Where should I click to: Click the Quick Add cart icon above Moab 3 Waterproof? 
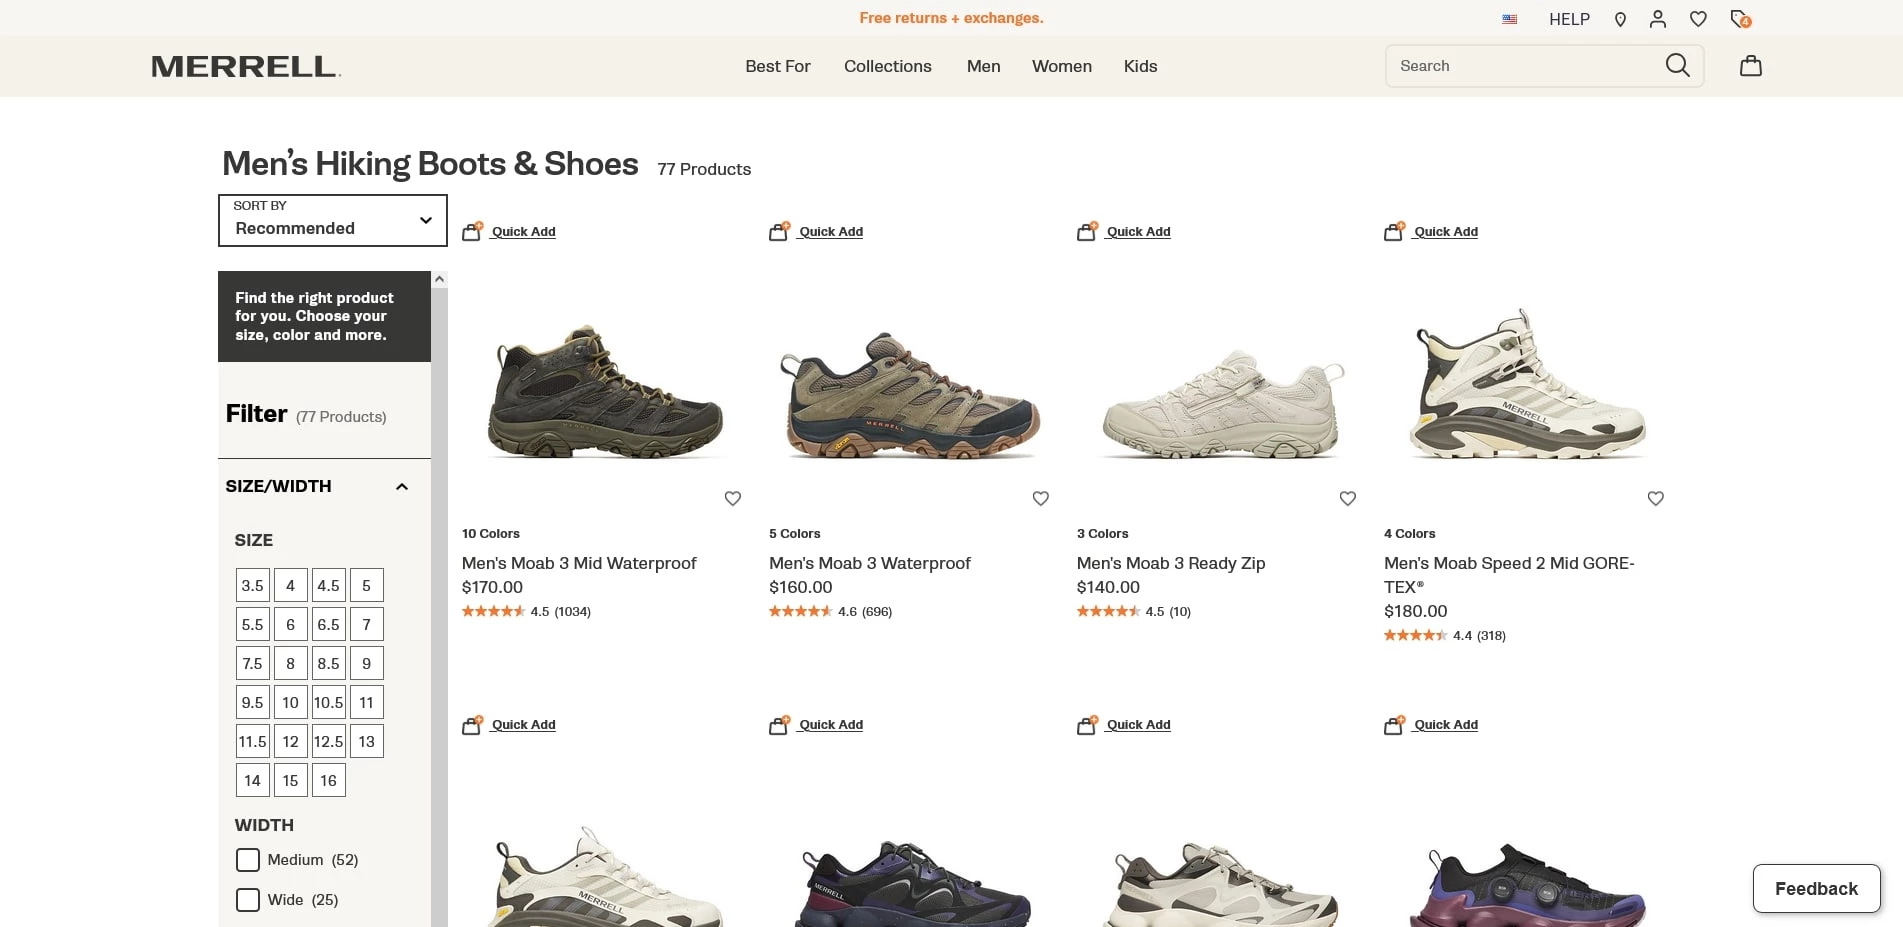[x=779, y=231]
